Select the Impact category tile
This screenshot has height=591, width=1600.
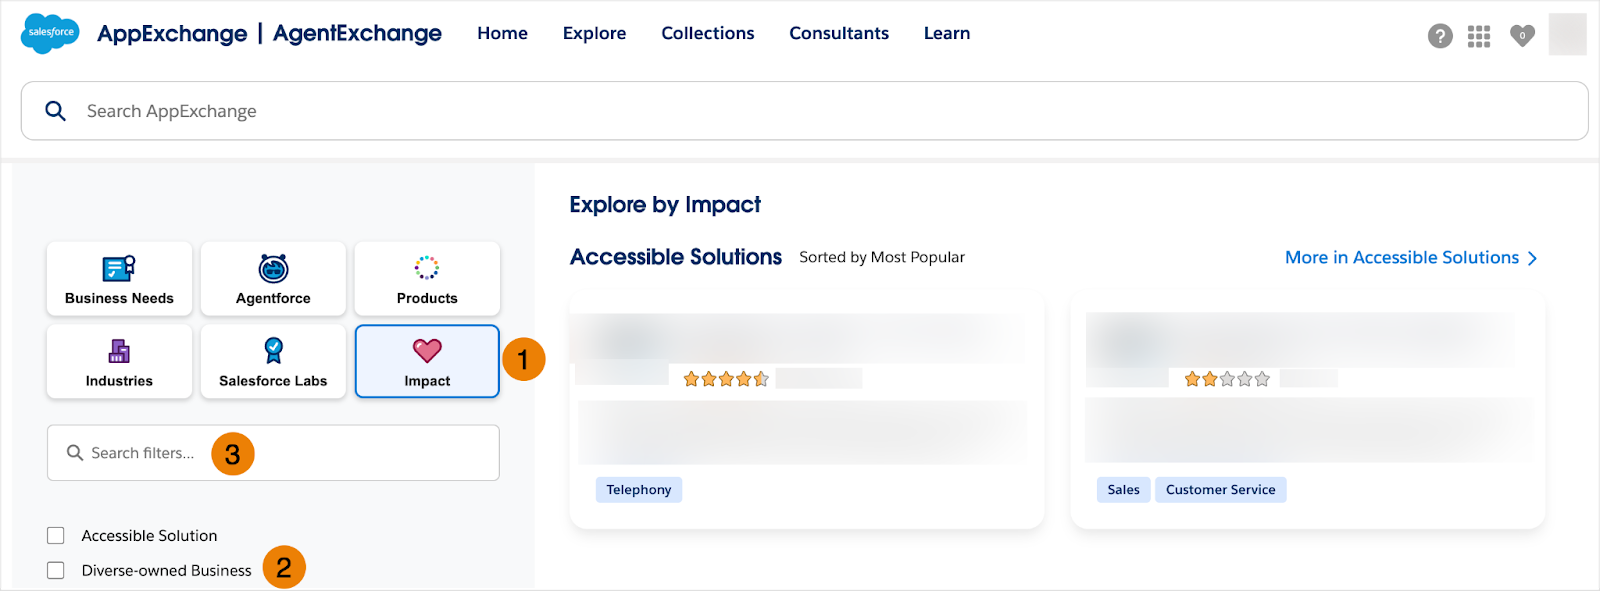pyautogui.click(x=427, y=362)
